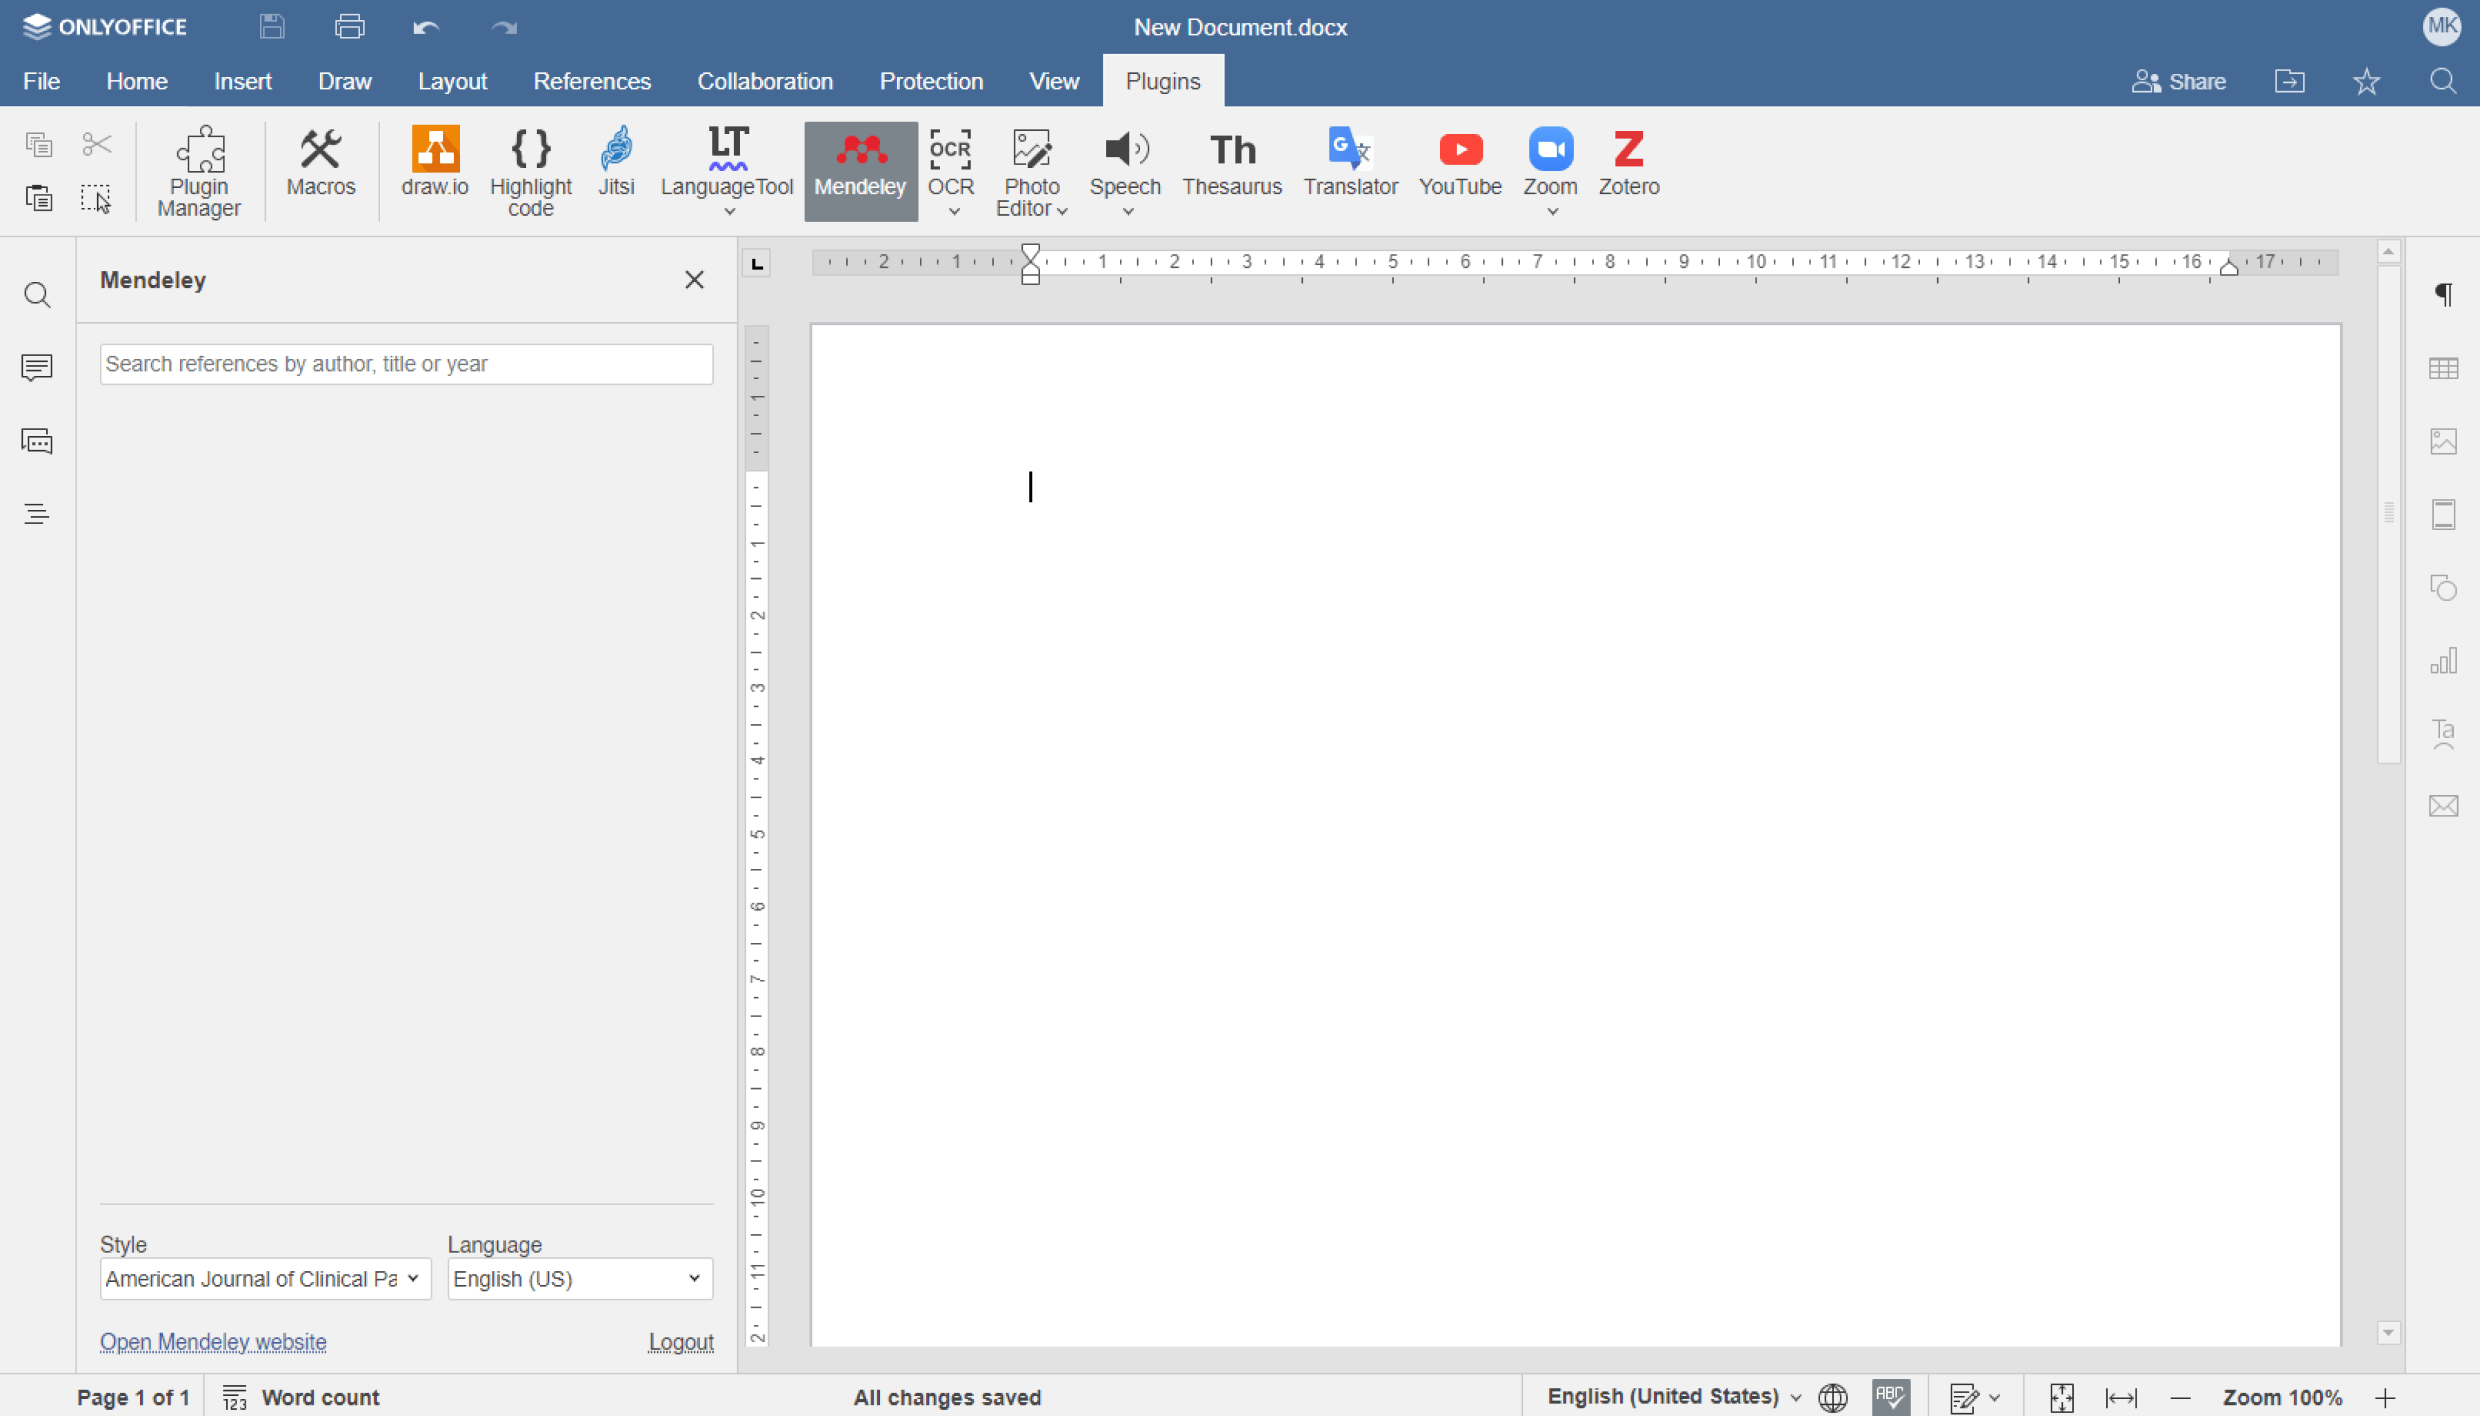Launch the Zotero plugin

1628,162
